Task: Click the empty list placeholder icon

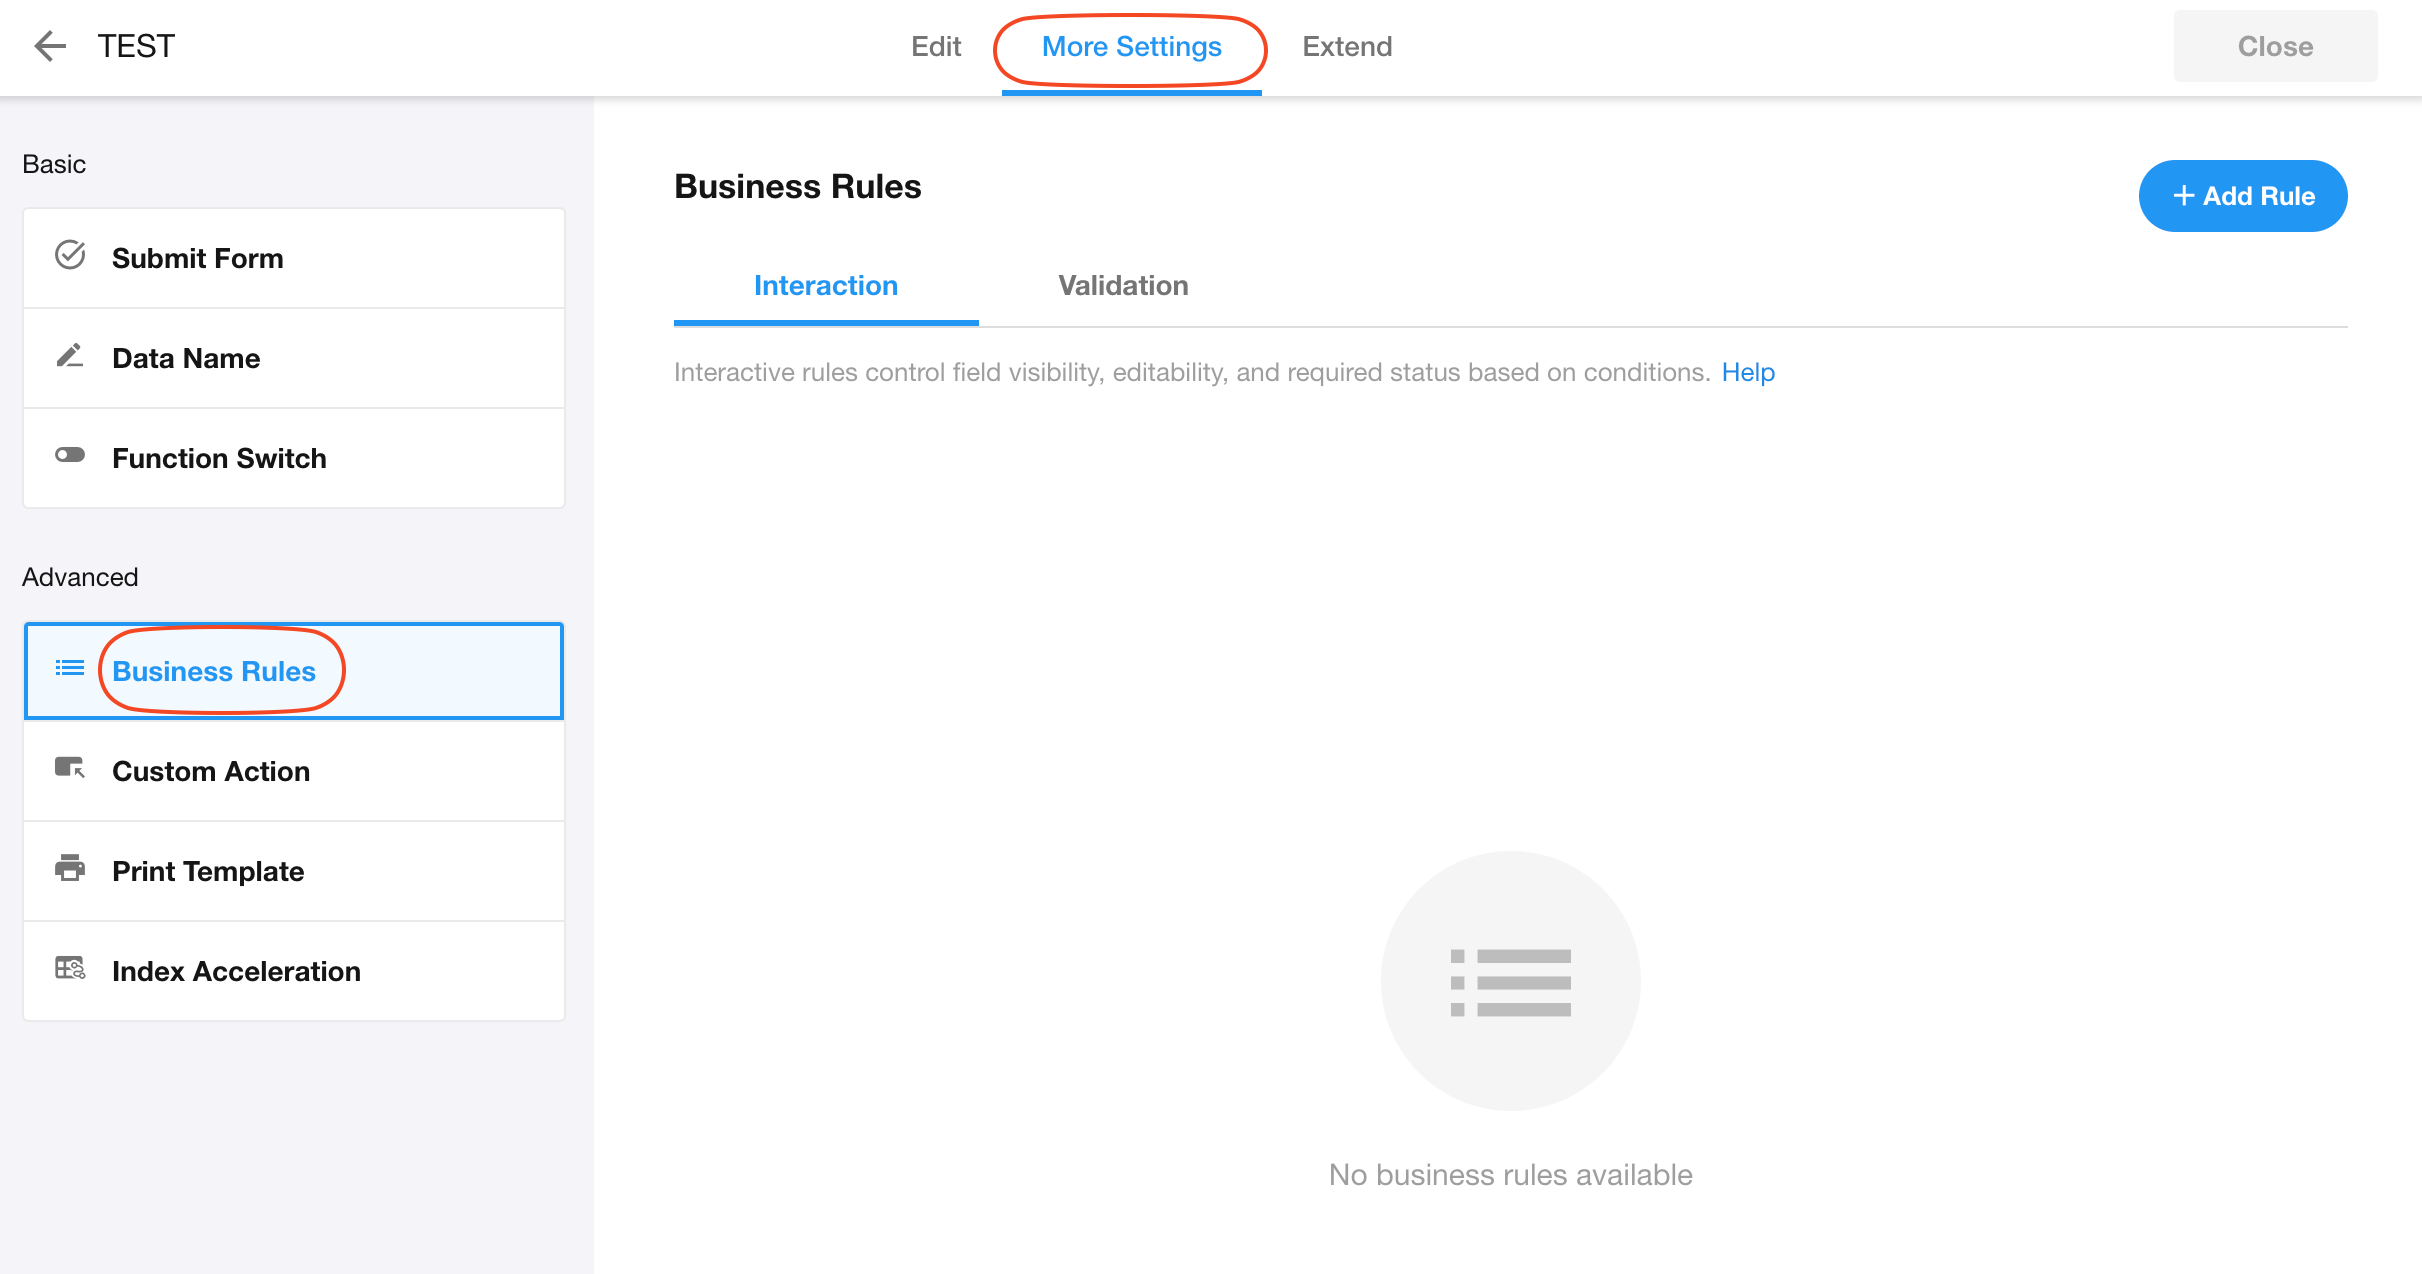Action: point(1510,981)
